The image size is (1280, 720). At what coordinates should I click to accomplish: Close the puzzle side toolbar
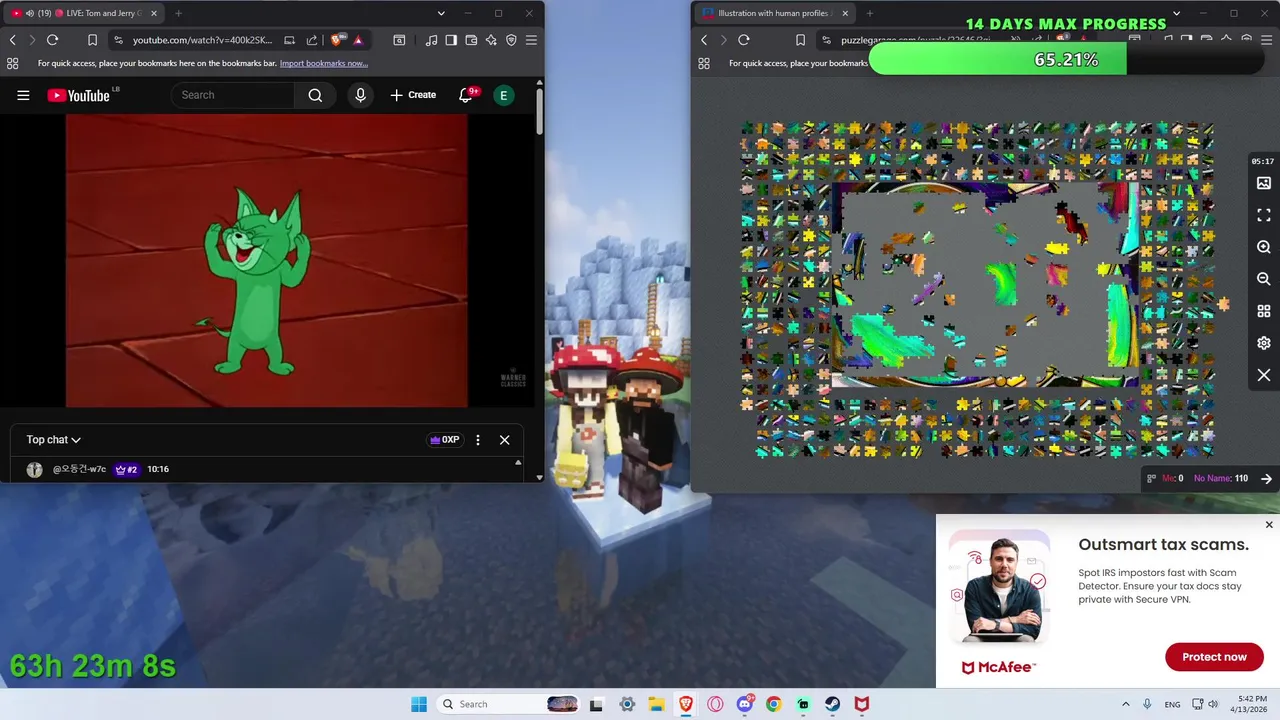(x=1264, y=375)
